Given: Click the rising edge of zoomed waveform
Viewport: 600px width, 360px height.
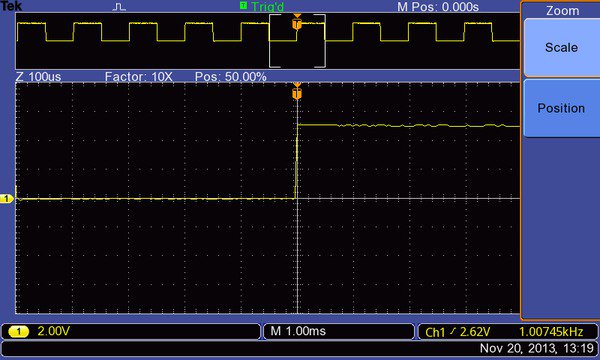Looking at the screenshot, I should click(x=297, y=161).
